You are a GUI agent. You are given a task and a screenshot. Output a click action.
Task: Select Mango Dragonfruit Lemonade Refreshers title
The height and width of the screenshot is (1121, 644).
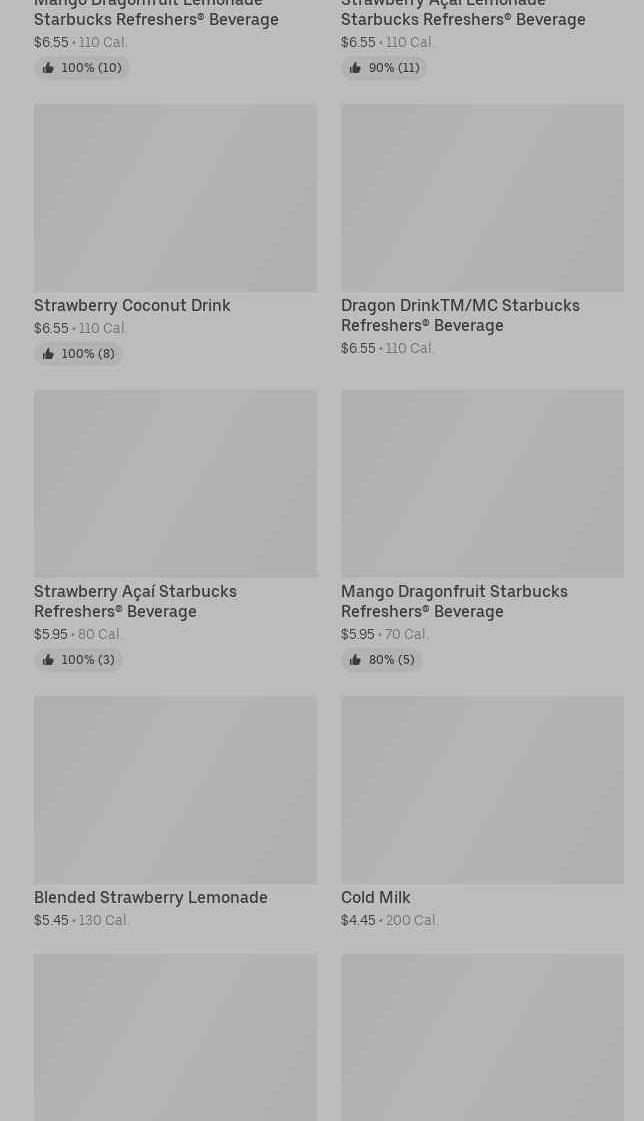click(156, 13)
